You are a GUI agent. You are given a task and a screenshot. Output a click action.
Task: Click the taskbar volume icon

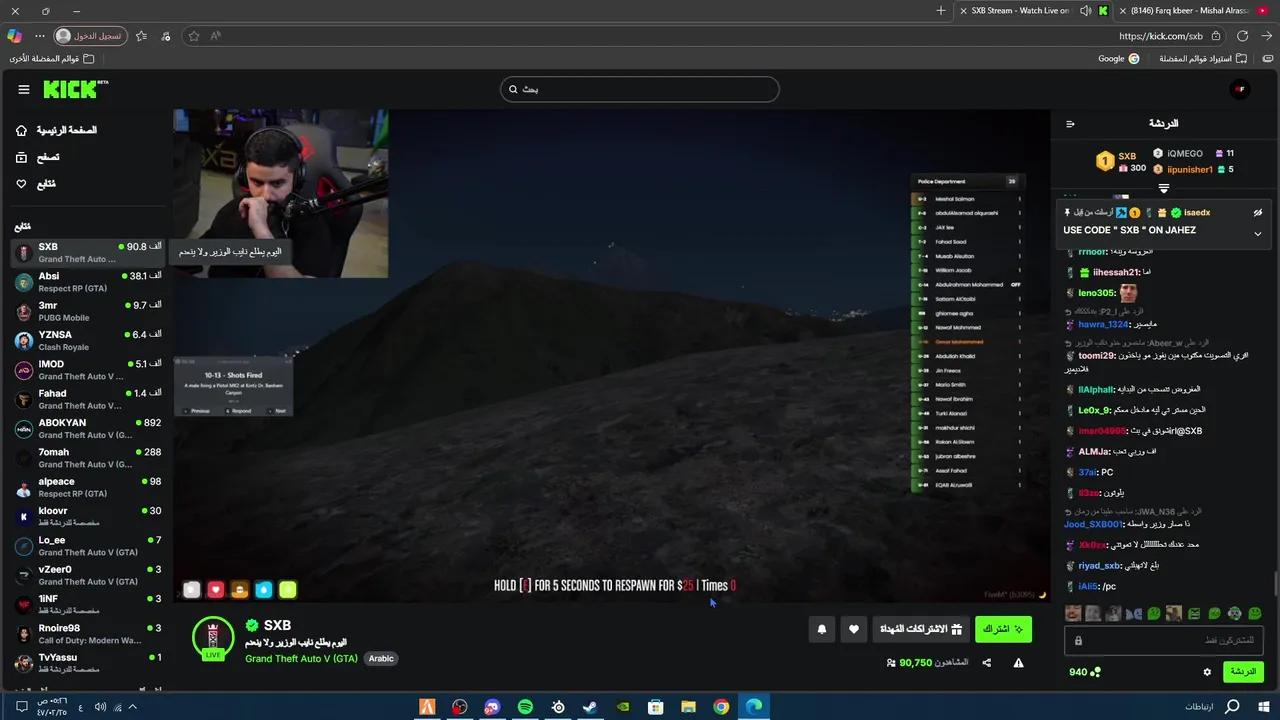pyautogui.click(x=100, y=707)
